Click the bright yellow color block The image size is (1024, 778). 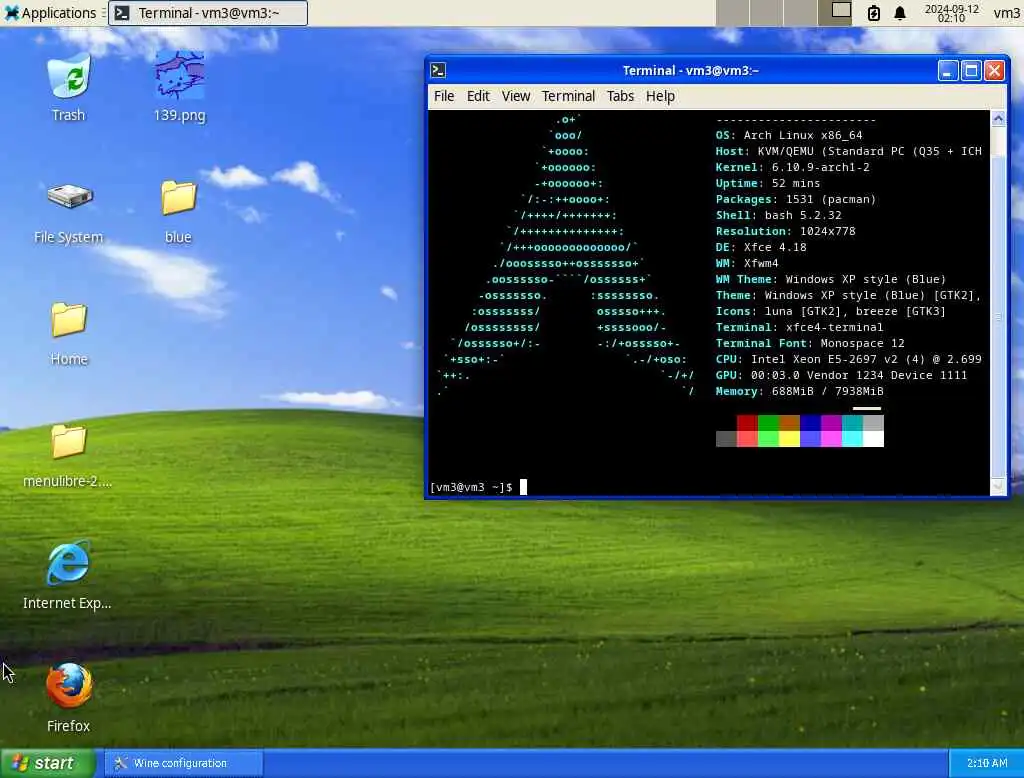coord(789,439)
